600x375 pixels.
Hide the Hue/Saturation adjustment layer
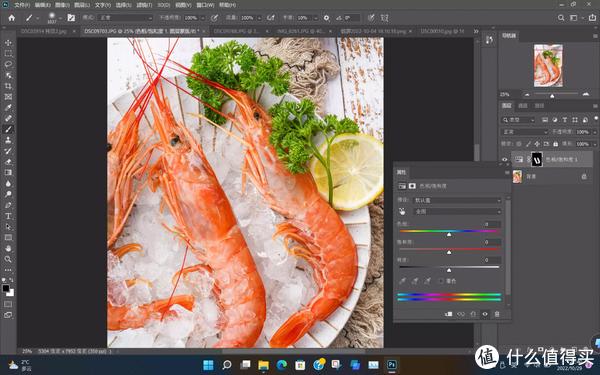(x=505, y=159)
